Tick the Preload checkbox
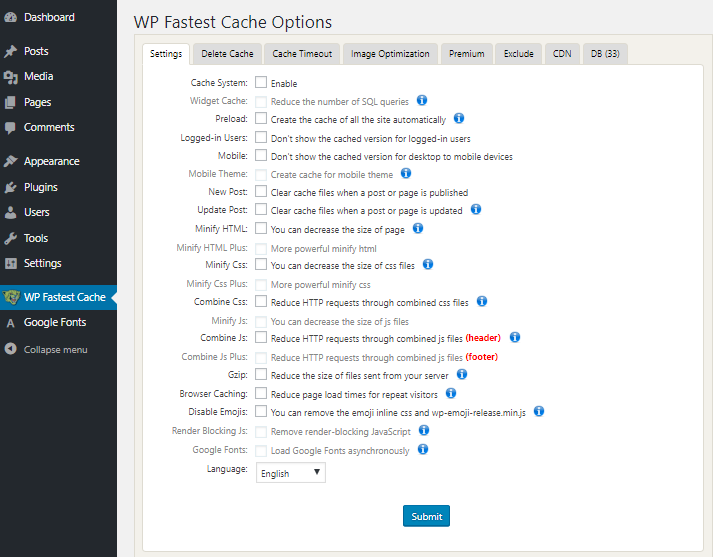Image resolution: width=713 pixels, height=557 pixels. point(261,118)
